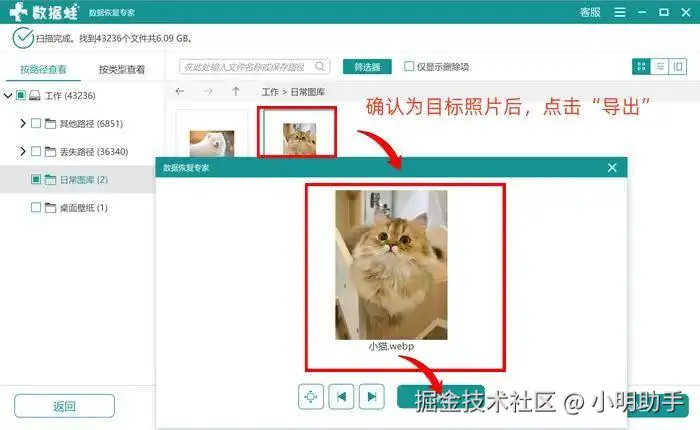The height and width of the screenshot is (430, 700).
Task: Switch to 按类型查看 tab
Action: click(122, 69)
